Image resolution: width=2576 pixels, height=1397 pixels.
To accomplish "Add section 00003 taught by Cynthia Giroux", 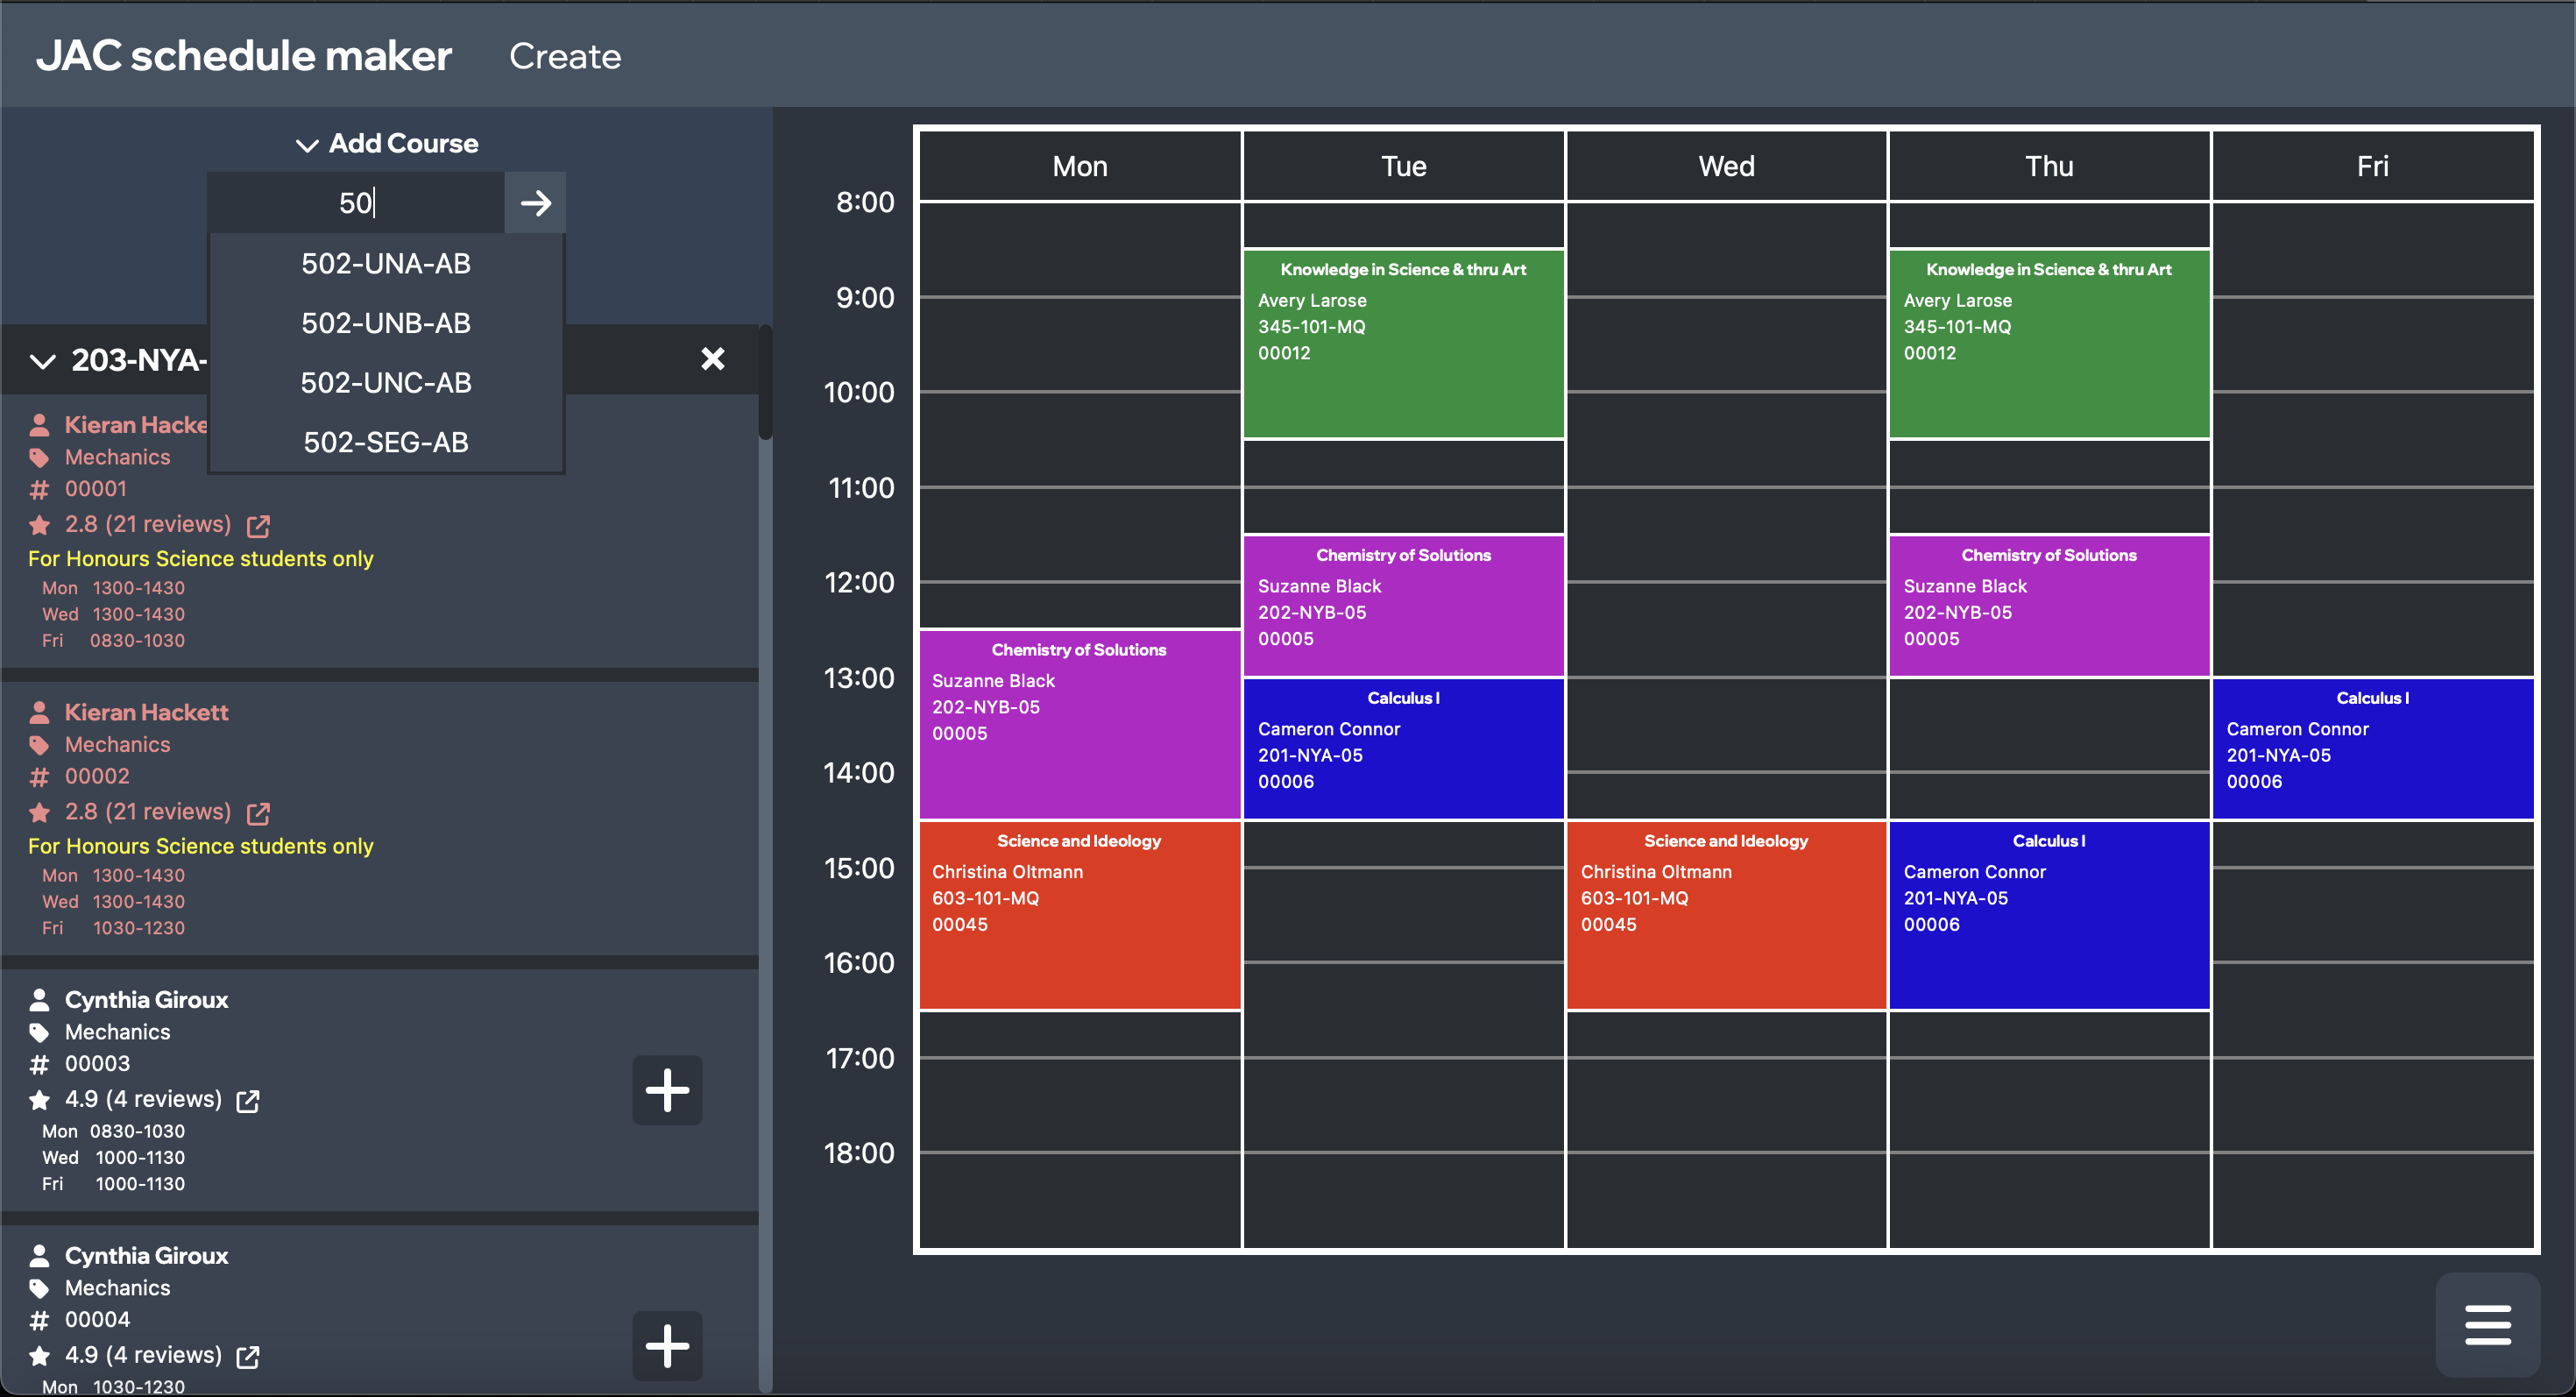I will [666, 1090].
